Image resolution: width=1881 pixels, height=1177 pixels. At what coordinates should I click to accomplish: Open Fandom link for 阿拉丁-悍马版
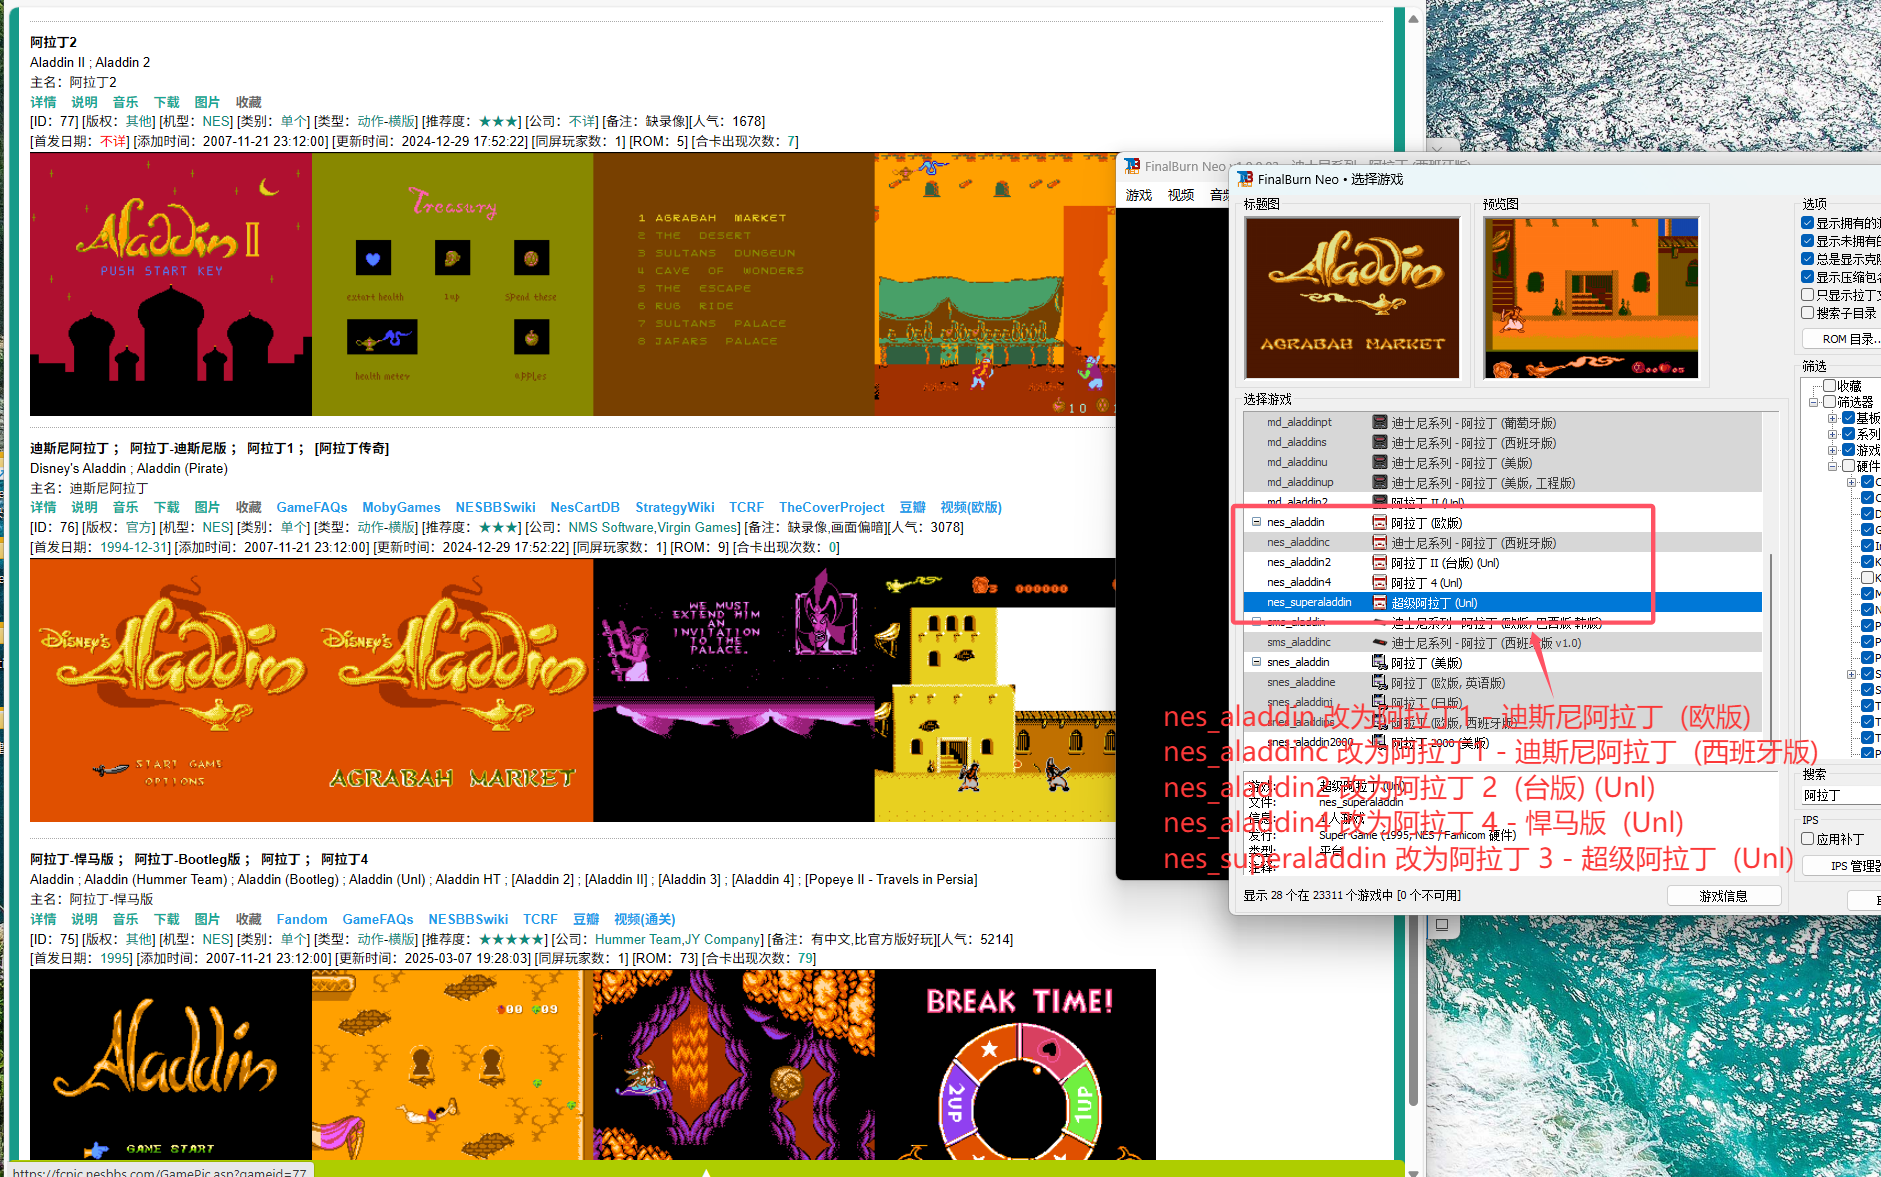[x=302, y=919]
